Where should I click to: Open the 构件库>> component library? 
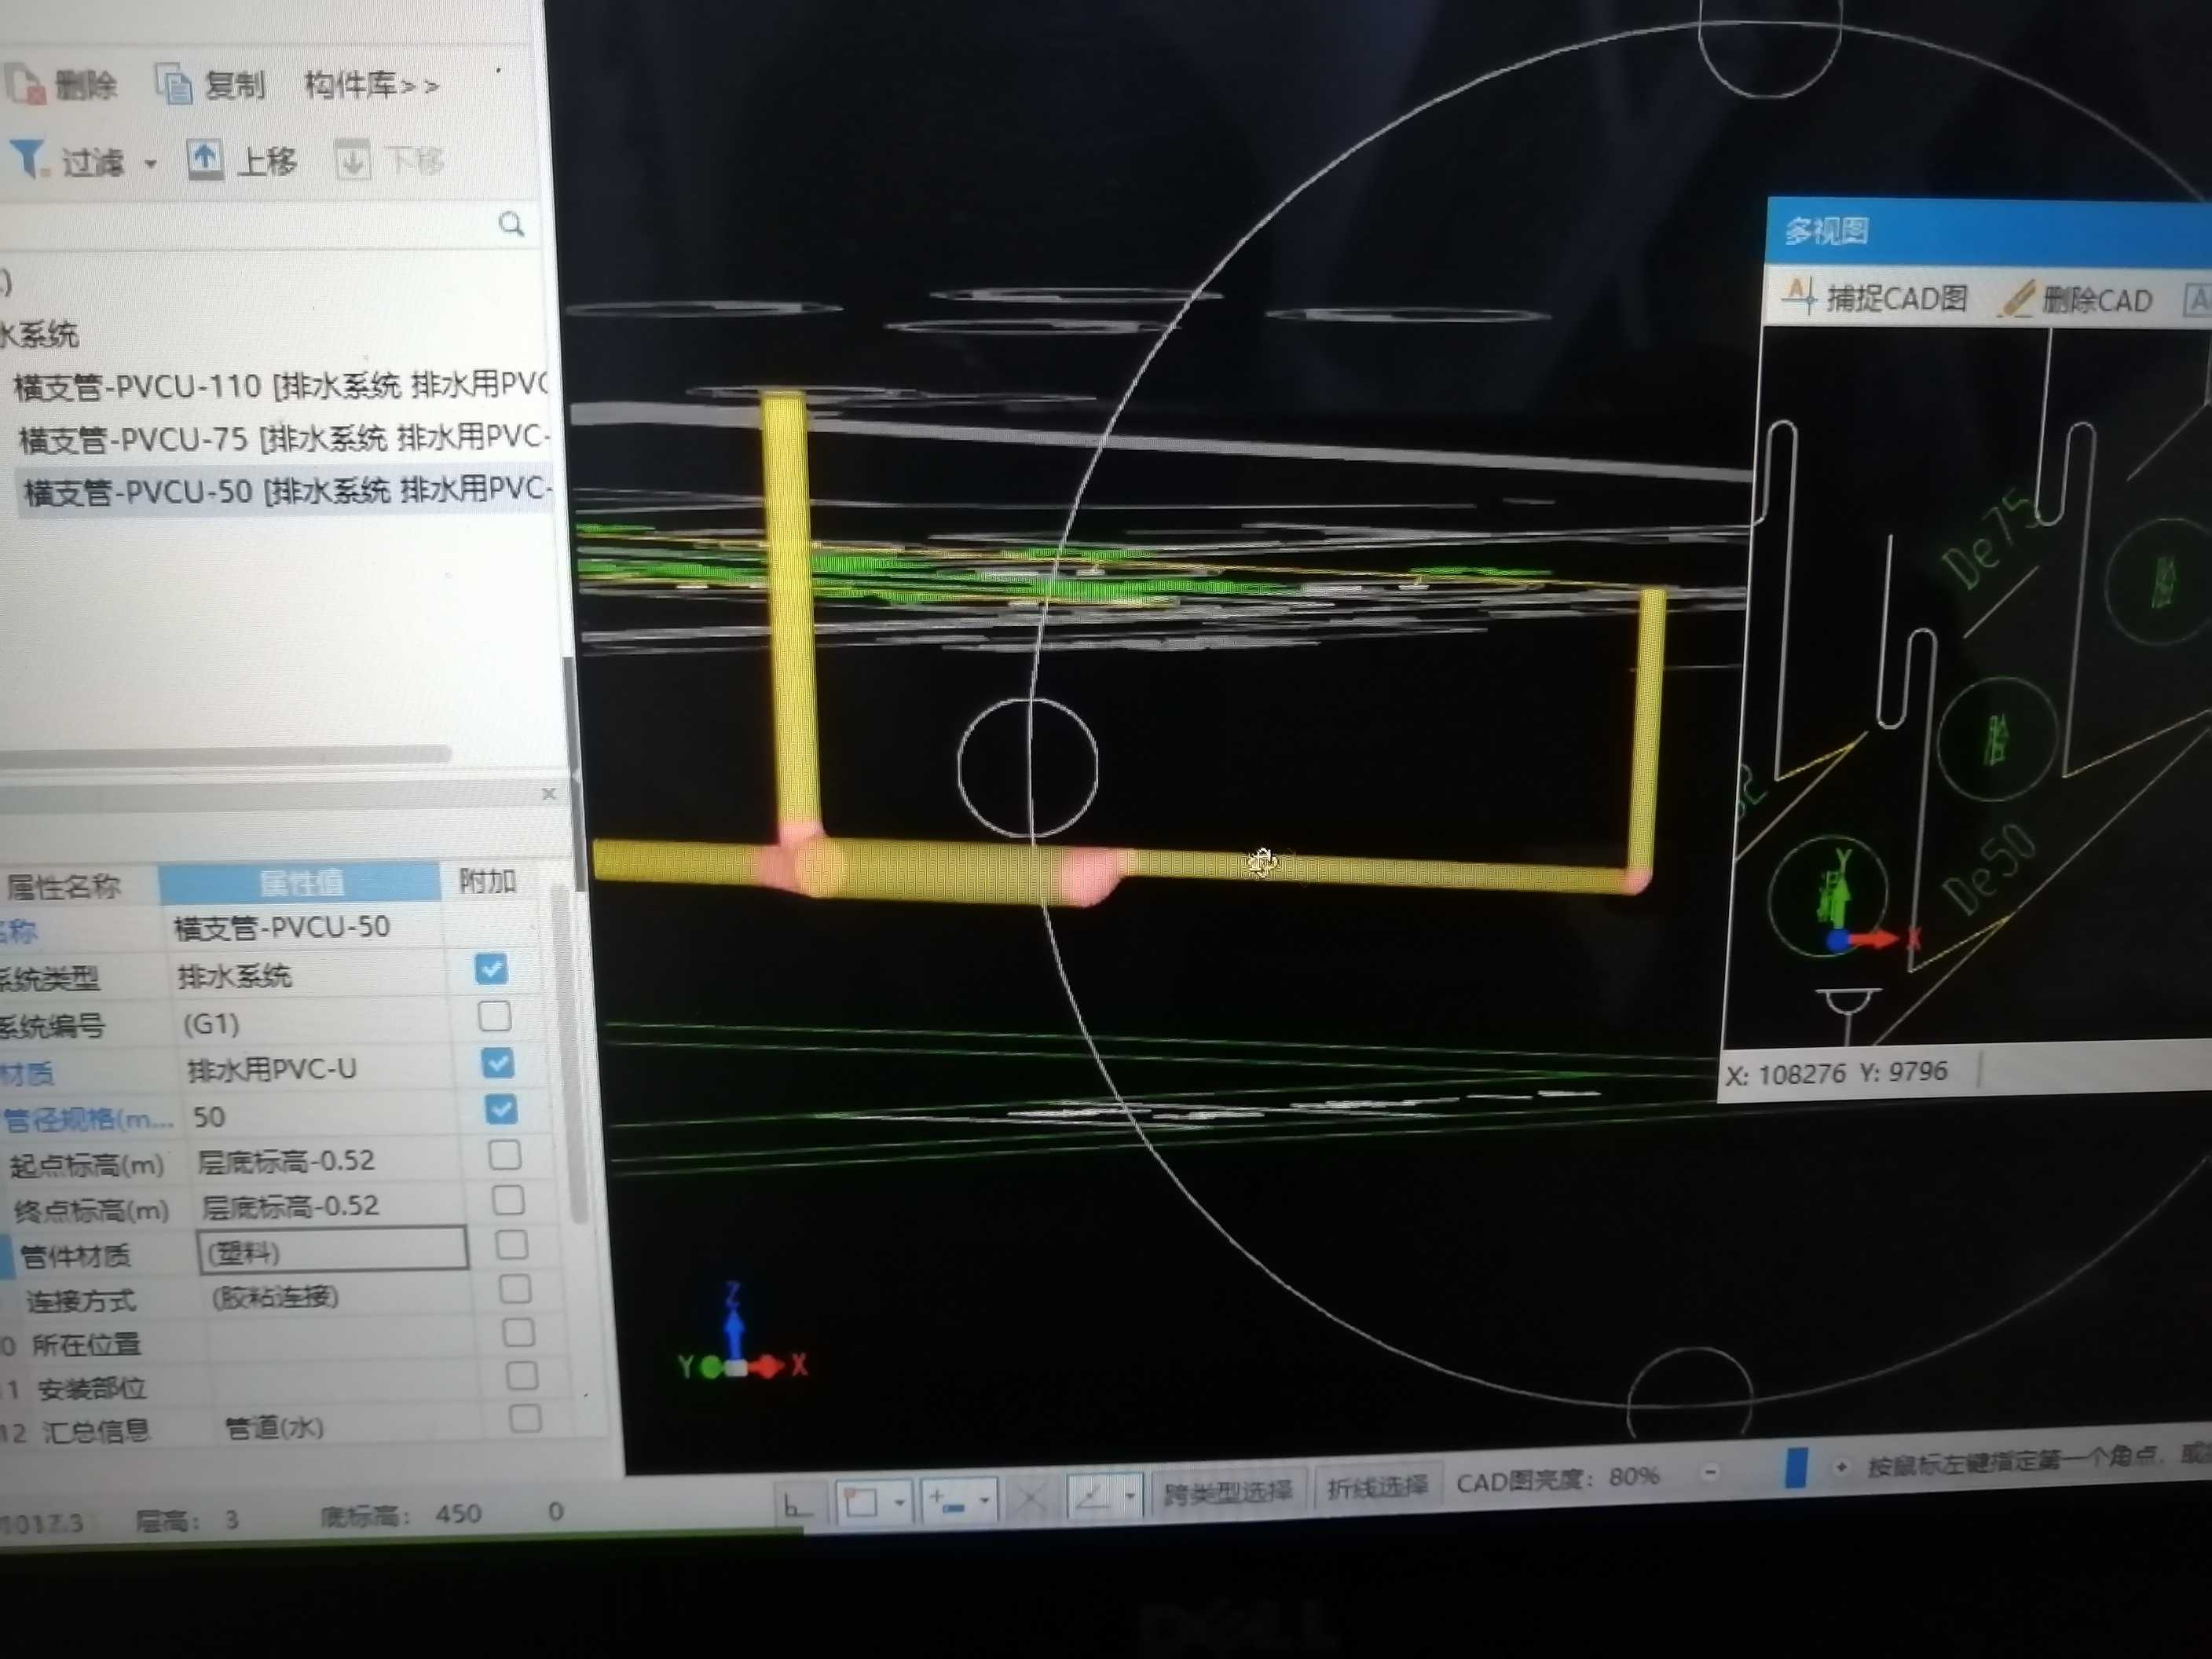click(x=371, y=85)
